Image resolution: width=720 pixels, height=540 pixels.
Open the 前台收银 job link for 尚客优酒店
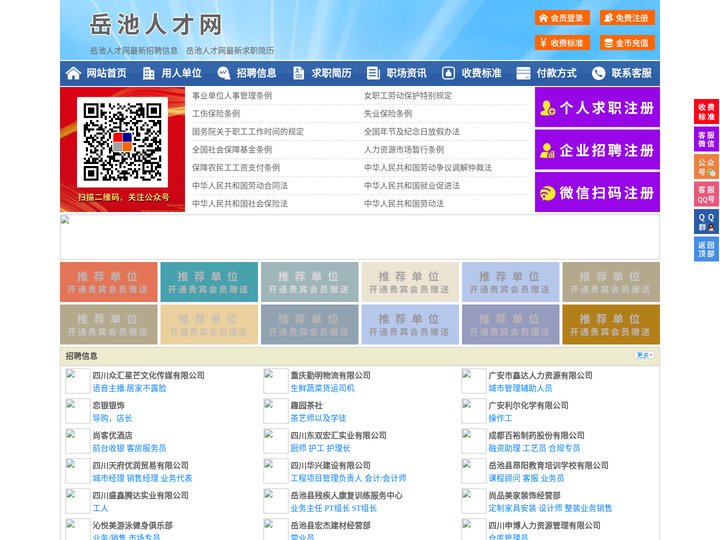108,448
